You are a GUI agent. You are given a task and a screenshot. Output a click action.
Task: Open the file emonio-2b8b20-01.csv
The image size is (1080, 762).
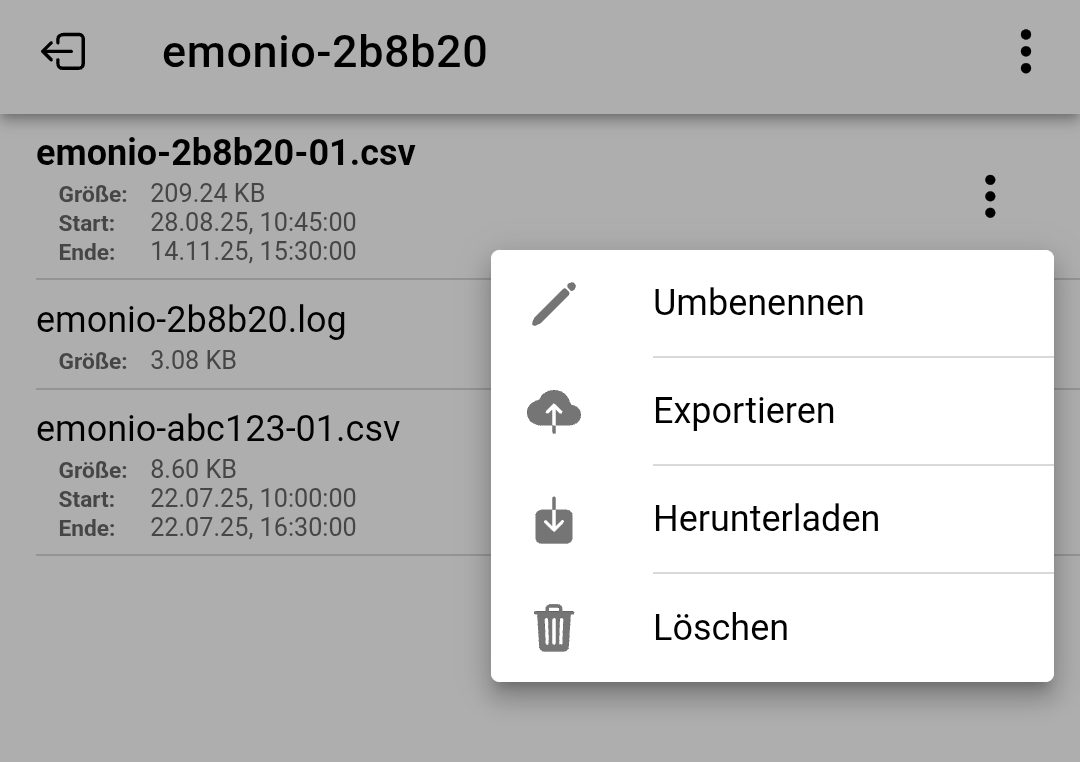[x=224, y=153]
